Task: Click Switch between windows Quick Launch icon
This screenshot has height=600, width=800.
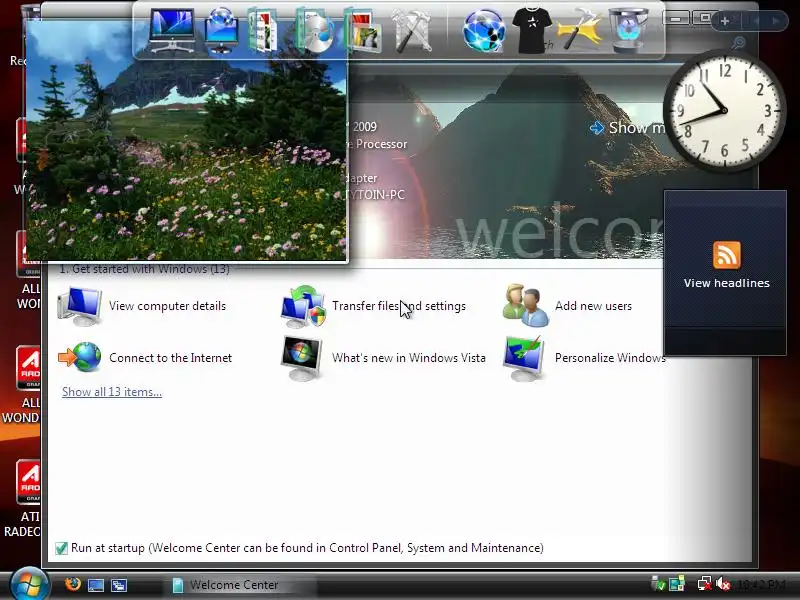Action: (x=119, y=585)
